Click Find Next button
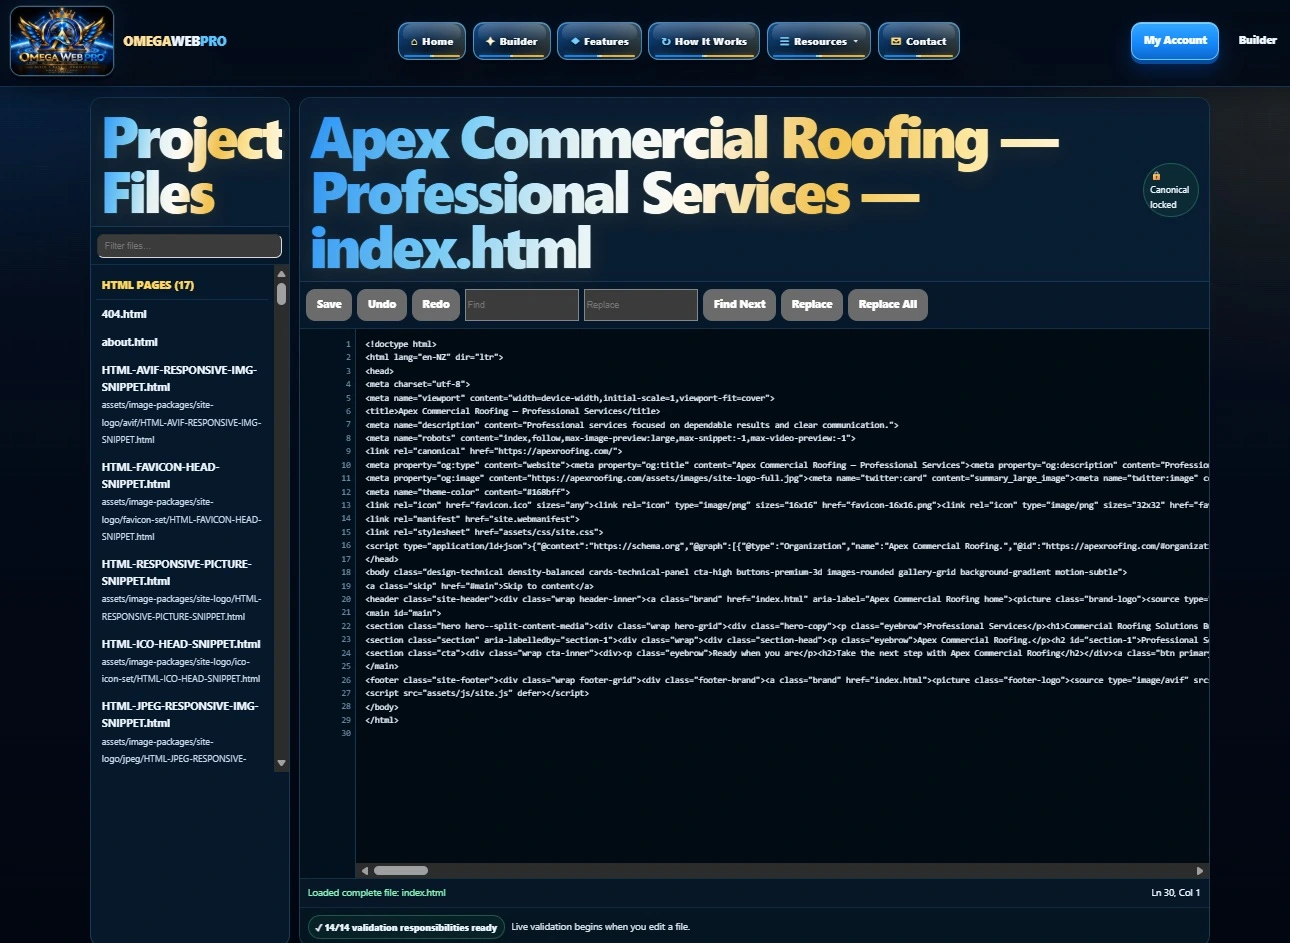 click(740, 305)
